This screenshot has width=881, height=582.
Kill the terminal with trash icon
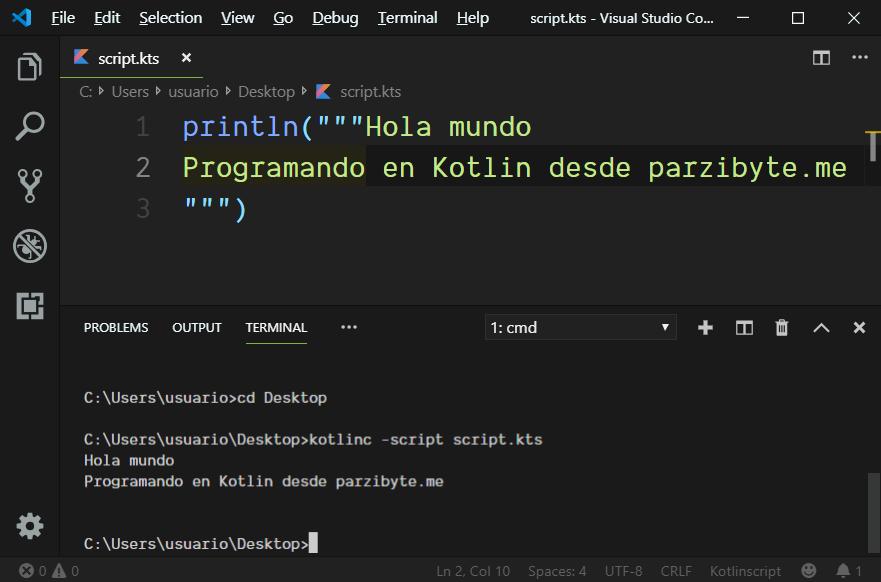click(x=782, y=328)
